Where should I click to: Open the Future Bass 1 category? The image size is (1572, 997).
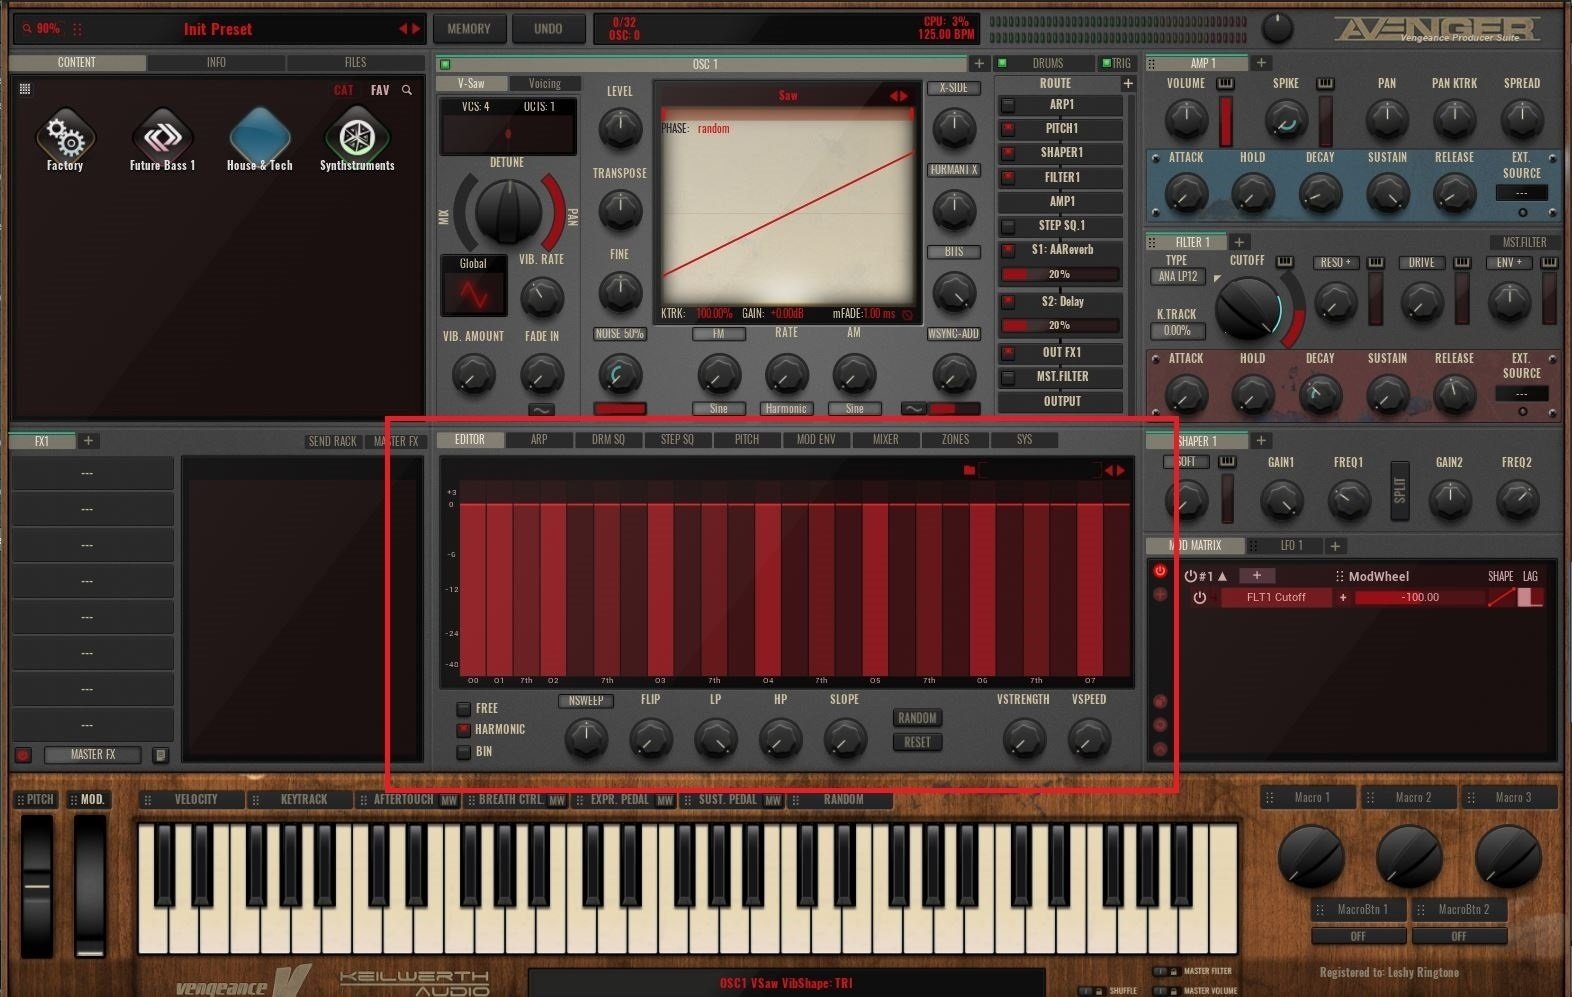click(x=162, y=140)
